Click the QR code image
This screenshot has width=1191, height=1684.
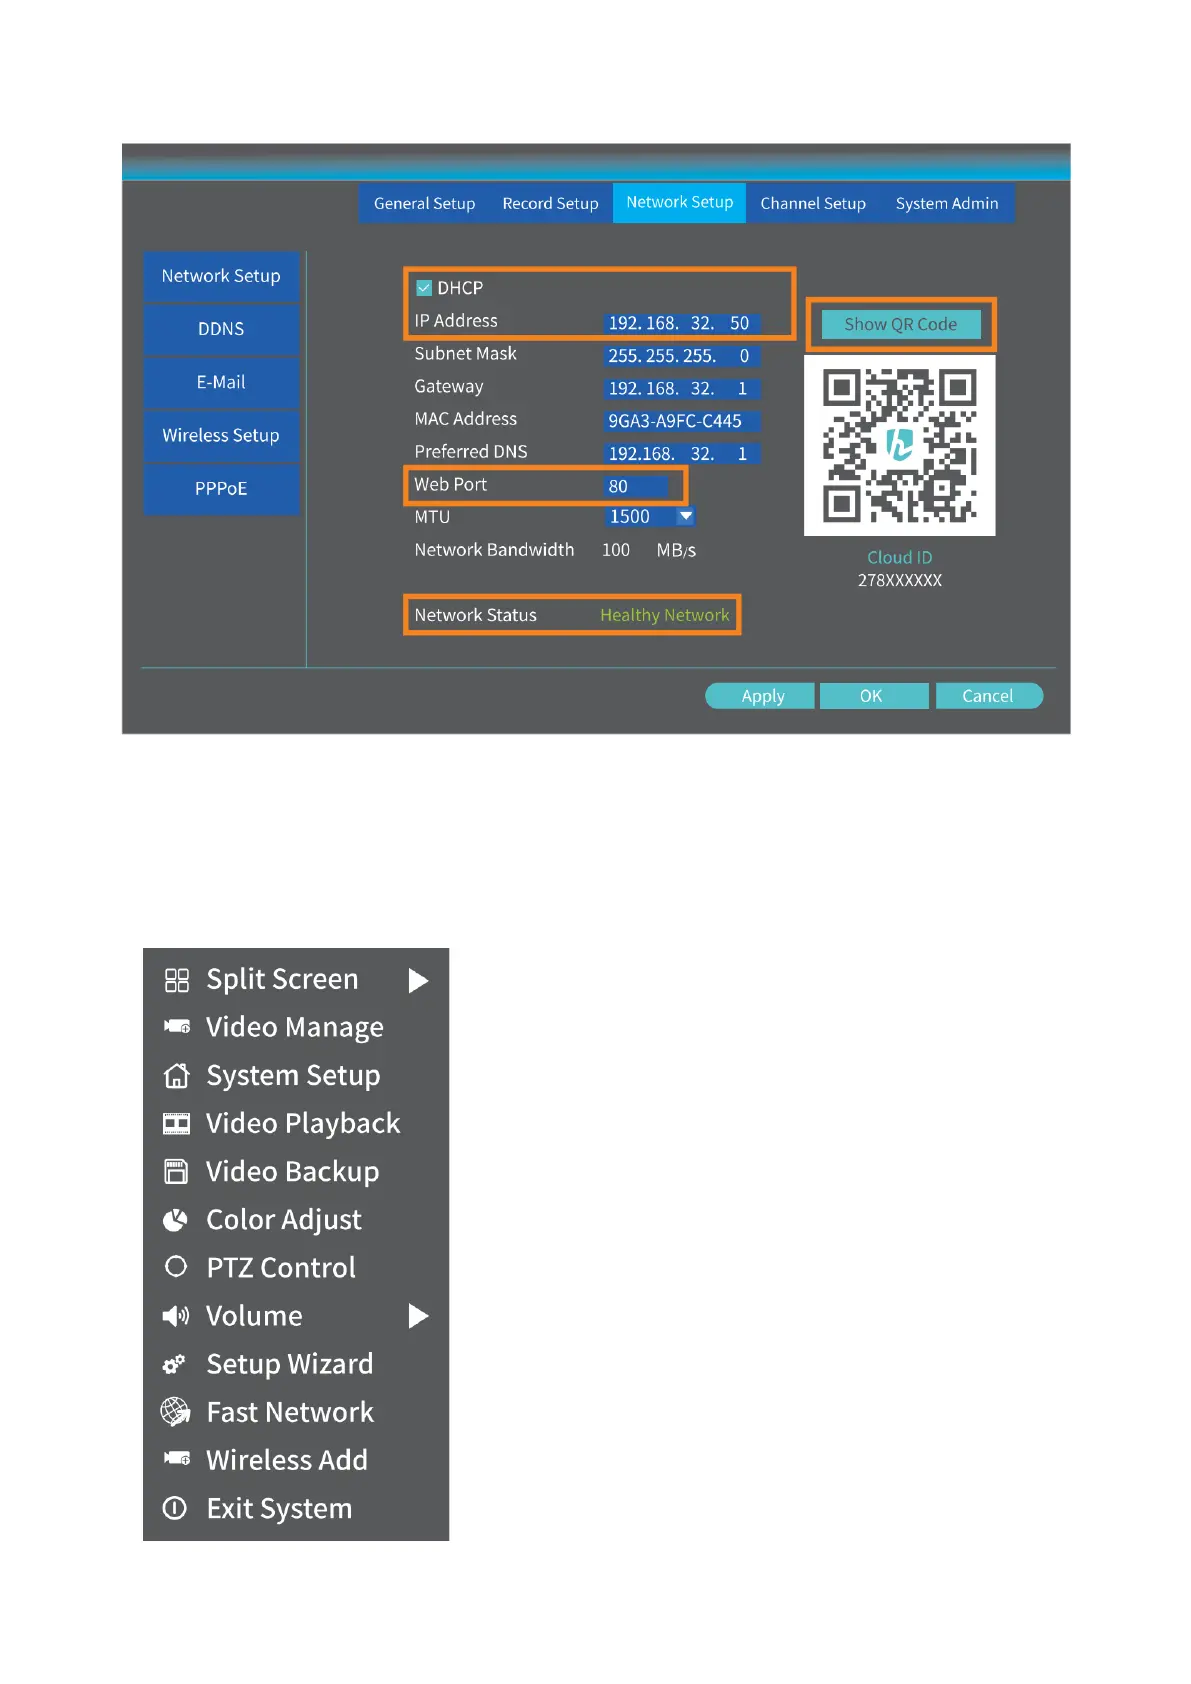point(900,446)
